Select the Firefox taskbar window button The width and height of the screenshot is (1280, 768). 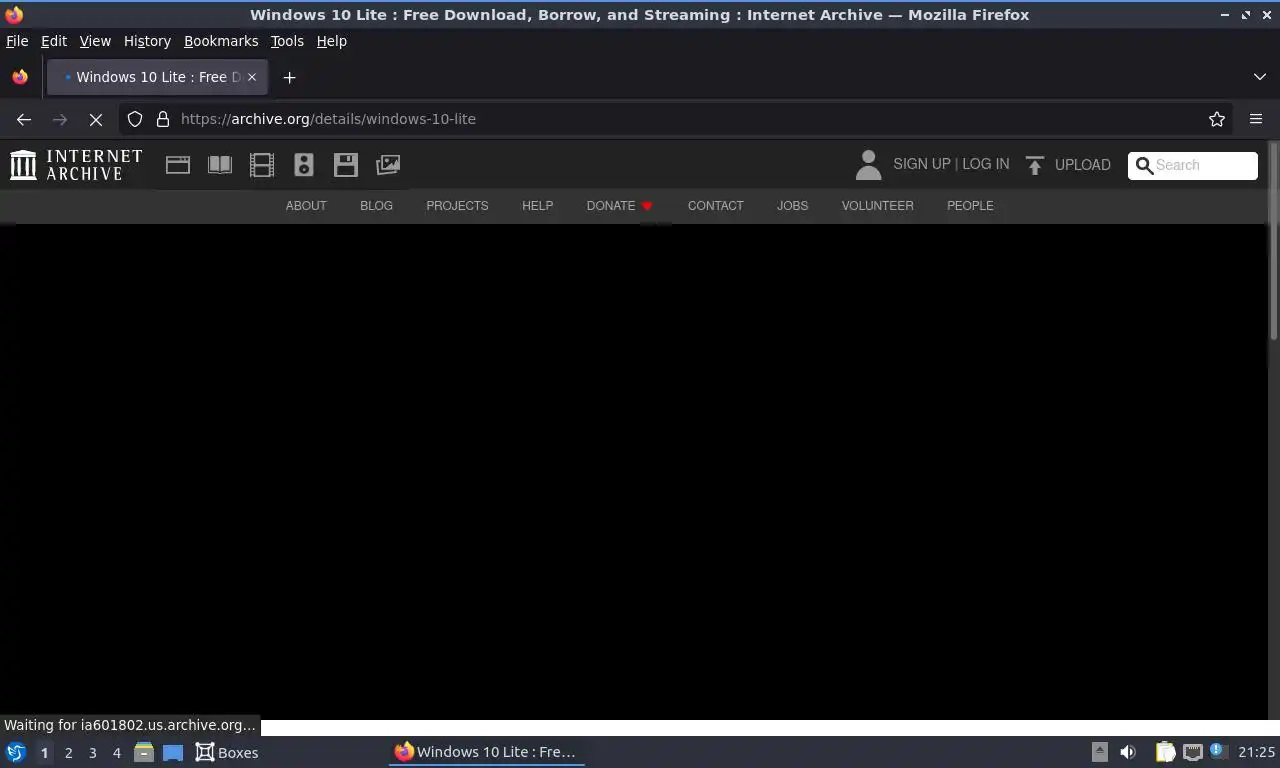[x=487, y=752]
